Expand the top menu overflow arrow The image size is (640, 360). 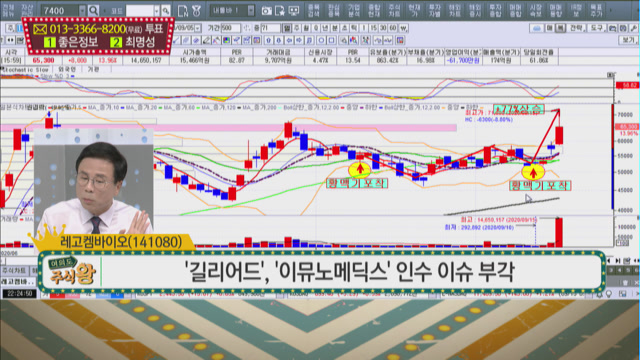tap(611, 11)
